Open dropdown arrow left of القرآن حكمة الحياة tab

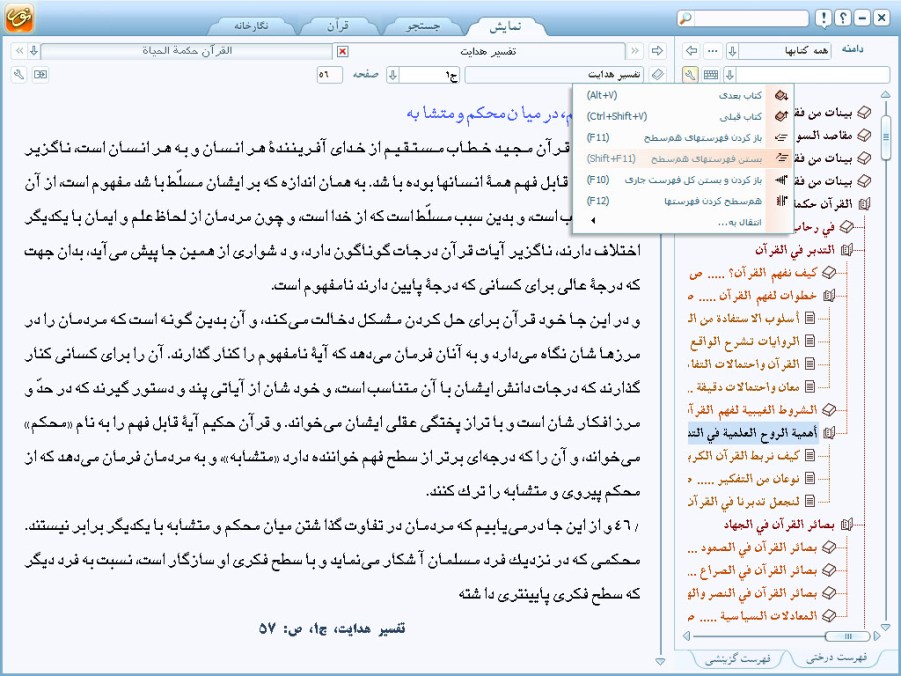[x=34, y=51]
